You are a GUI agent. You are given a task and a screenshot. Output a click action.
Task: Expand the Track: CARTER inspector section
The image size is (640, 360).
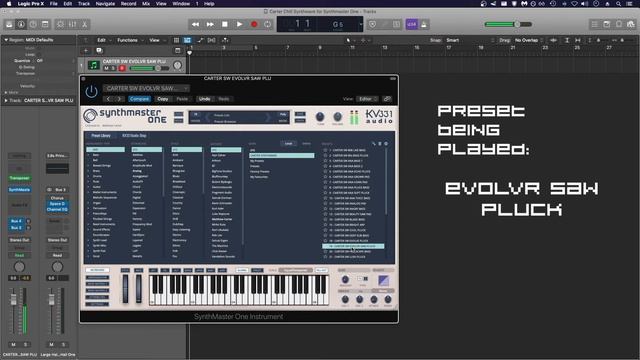(6, 100)
